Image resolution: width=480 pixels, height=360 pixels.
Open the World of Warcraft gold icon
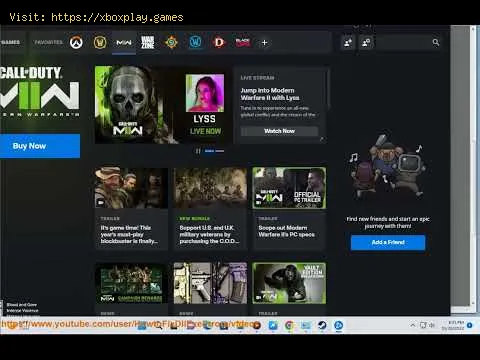point(100,42)
